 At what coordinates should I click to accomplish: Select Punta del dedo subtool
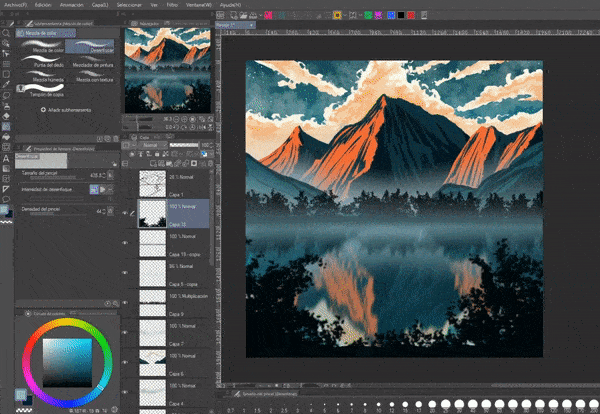click(42, 61)
